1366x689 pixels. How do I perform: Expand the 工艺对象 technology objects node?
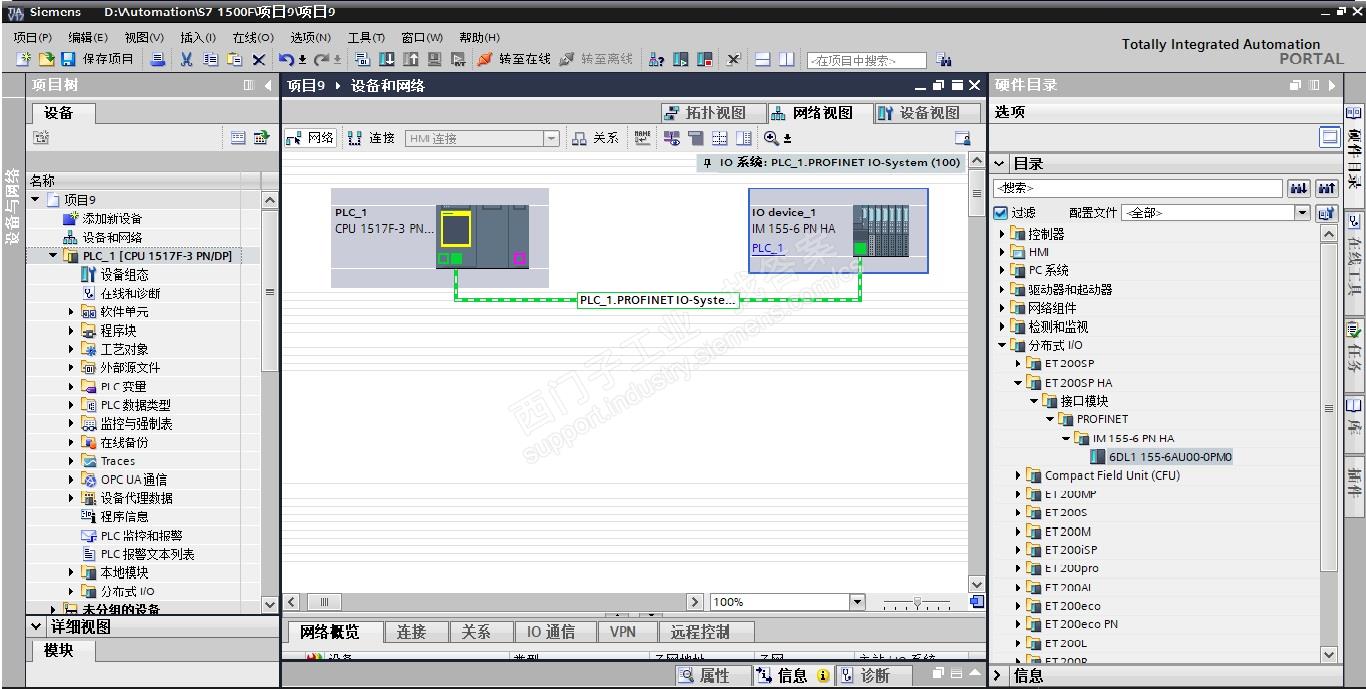(x=72, y=349)
